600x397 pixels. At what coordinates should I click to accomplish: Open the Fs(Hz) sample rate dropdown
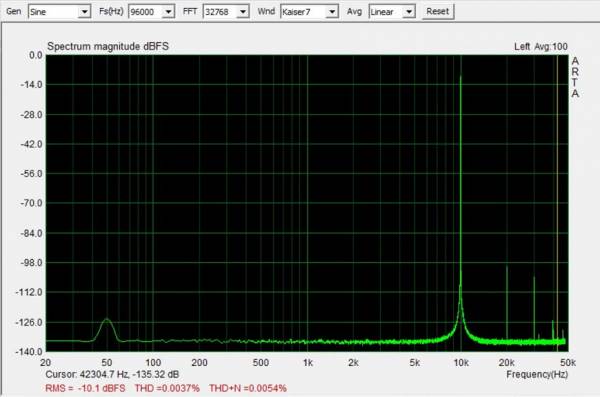[x=152, y=12]
